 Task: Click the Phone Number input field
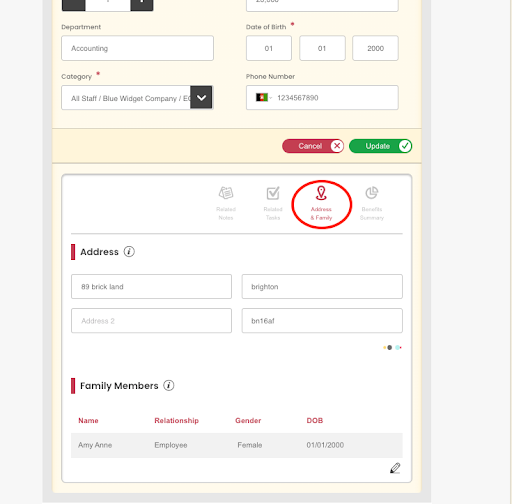(x=322, y=98)
